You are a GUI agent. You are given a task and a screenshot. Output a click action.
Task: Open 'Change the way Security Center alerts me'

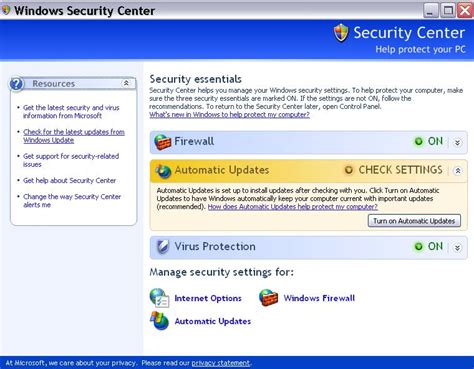72,201
